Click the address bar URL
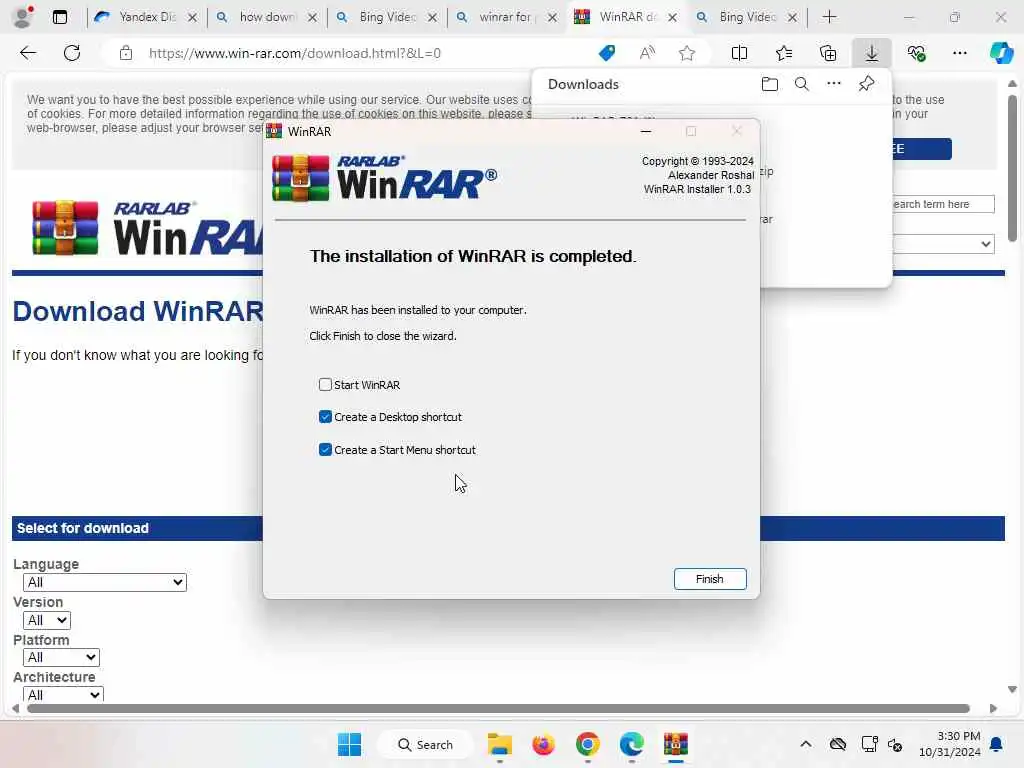Screen dimensions: 1024x768 pyautogui.click(x=295, y=53)
